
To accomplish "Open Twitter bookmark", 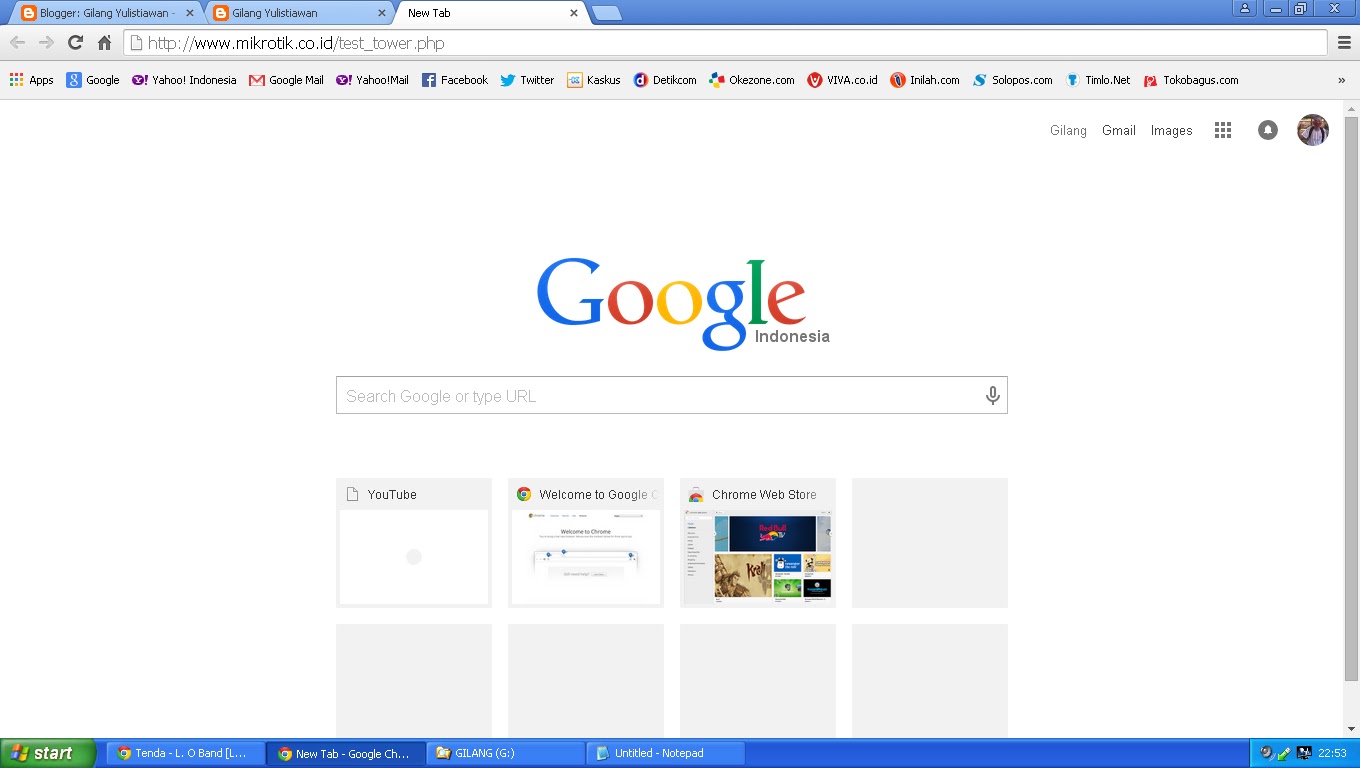I will [x=527, y=80].
